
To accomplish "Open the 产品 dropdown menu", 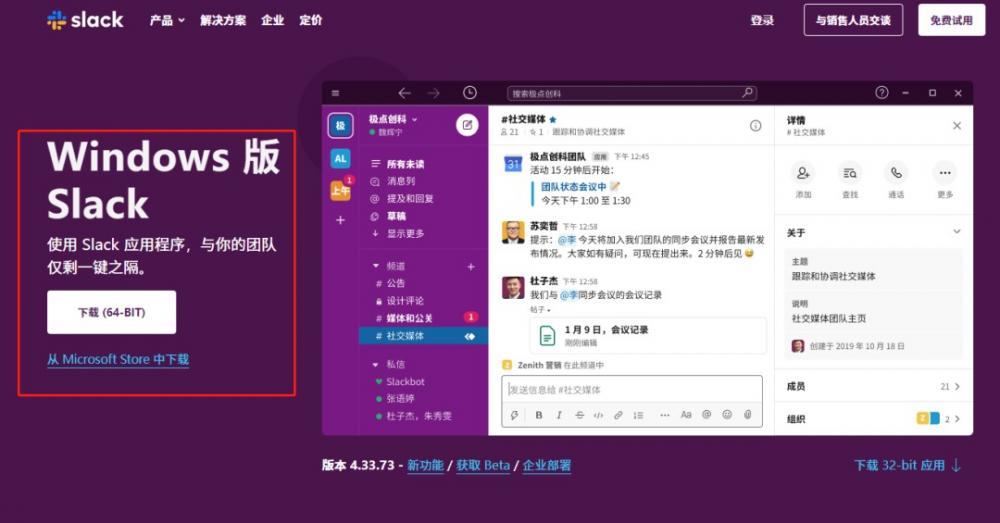I will pos(167,20).
